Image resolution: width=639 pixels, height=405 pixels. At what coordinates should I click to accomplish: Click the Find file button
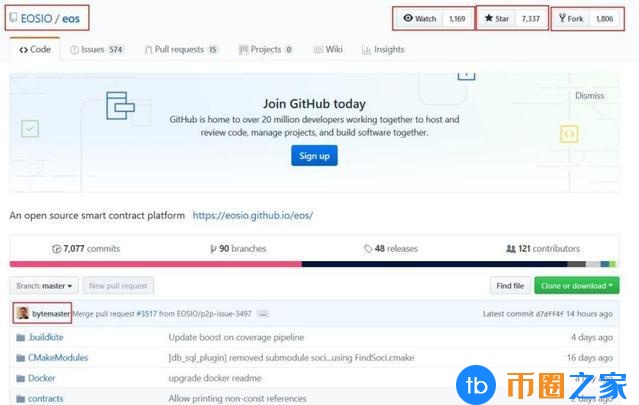tap(510, 286)
